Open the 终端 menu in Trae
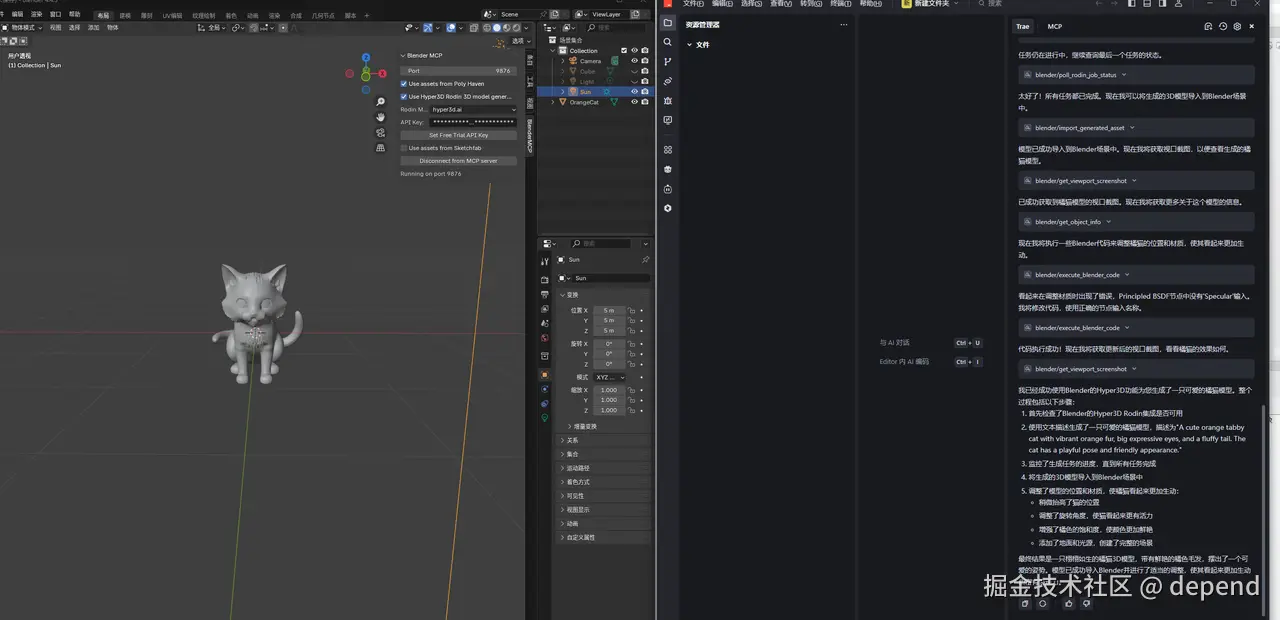The height and width of the screenshot is (620, 1280). pyautogui.click(x=841, y=4)
